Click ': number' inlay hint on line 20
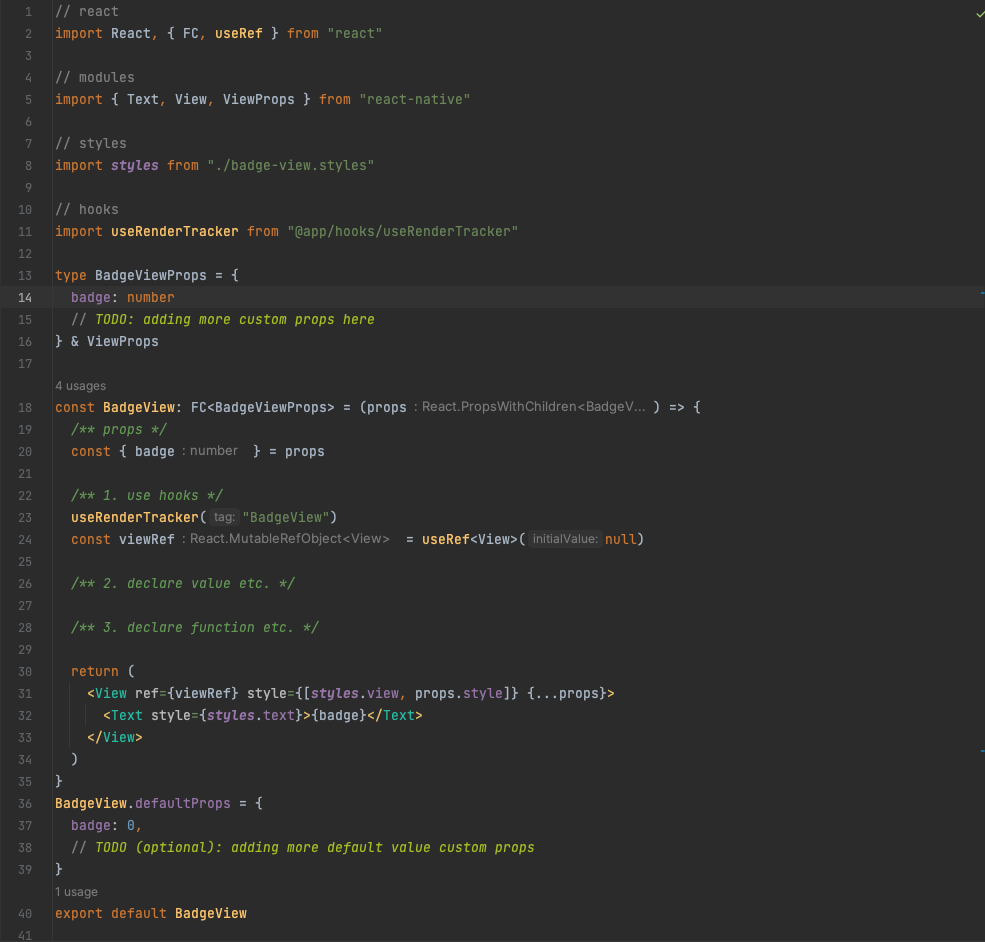This screenshot has width=985, height=942. (210, 451)
